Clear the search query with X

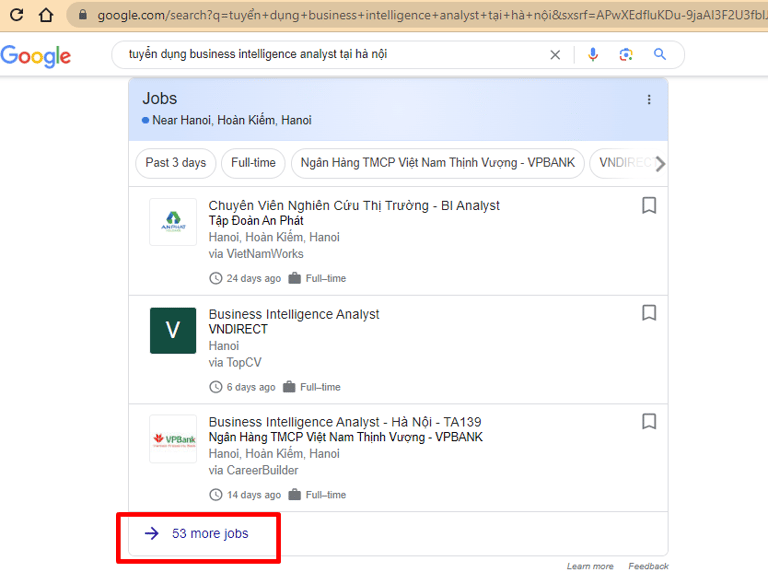pyautogui.click(x=555, y=55)
